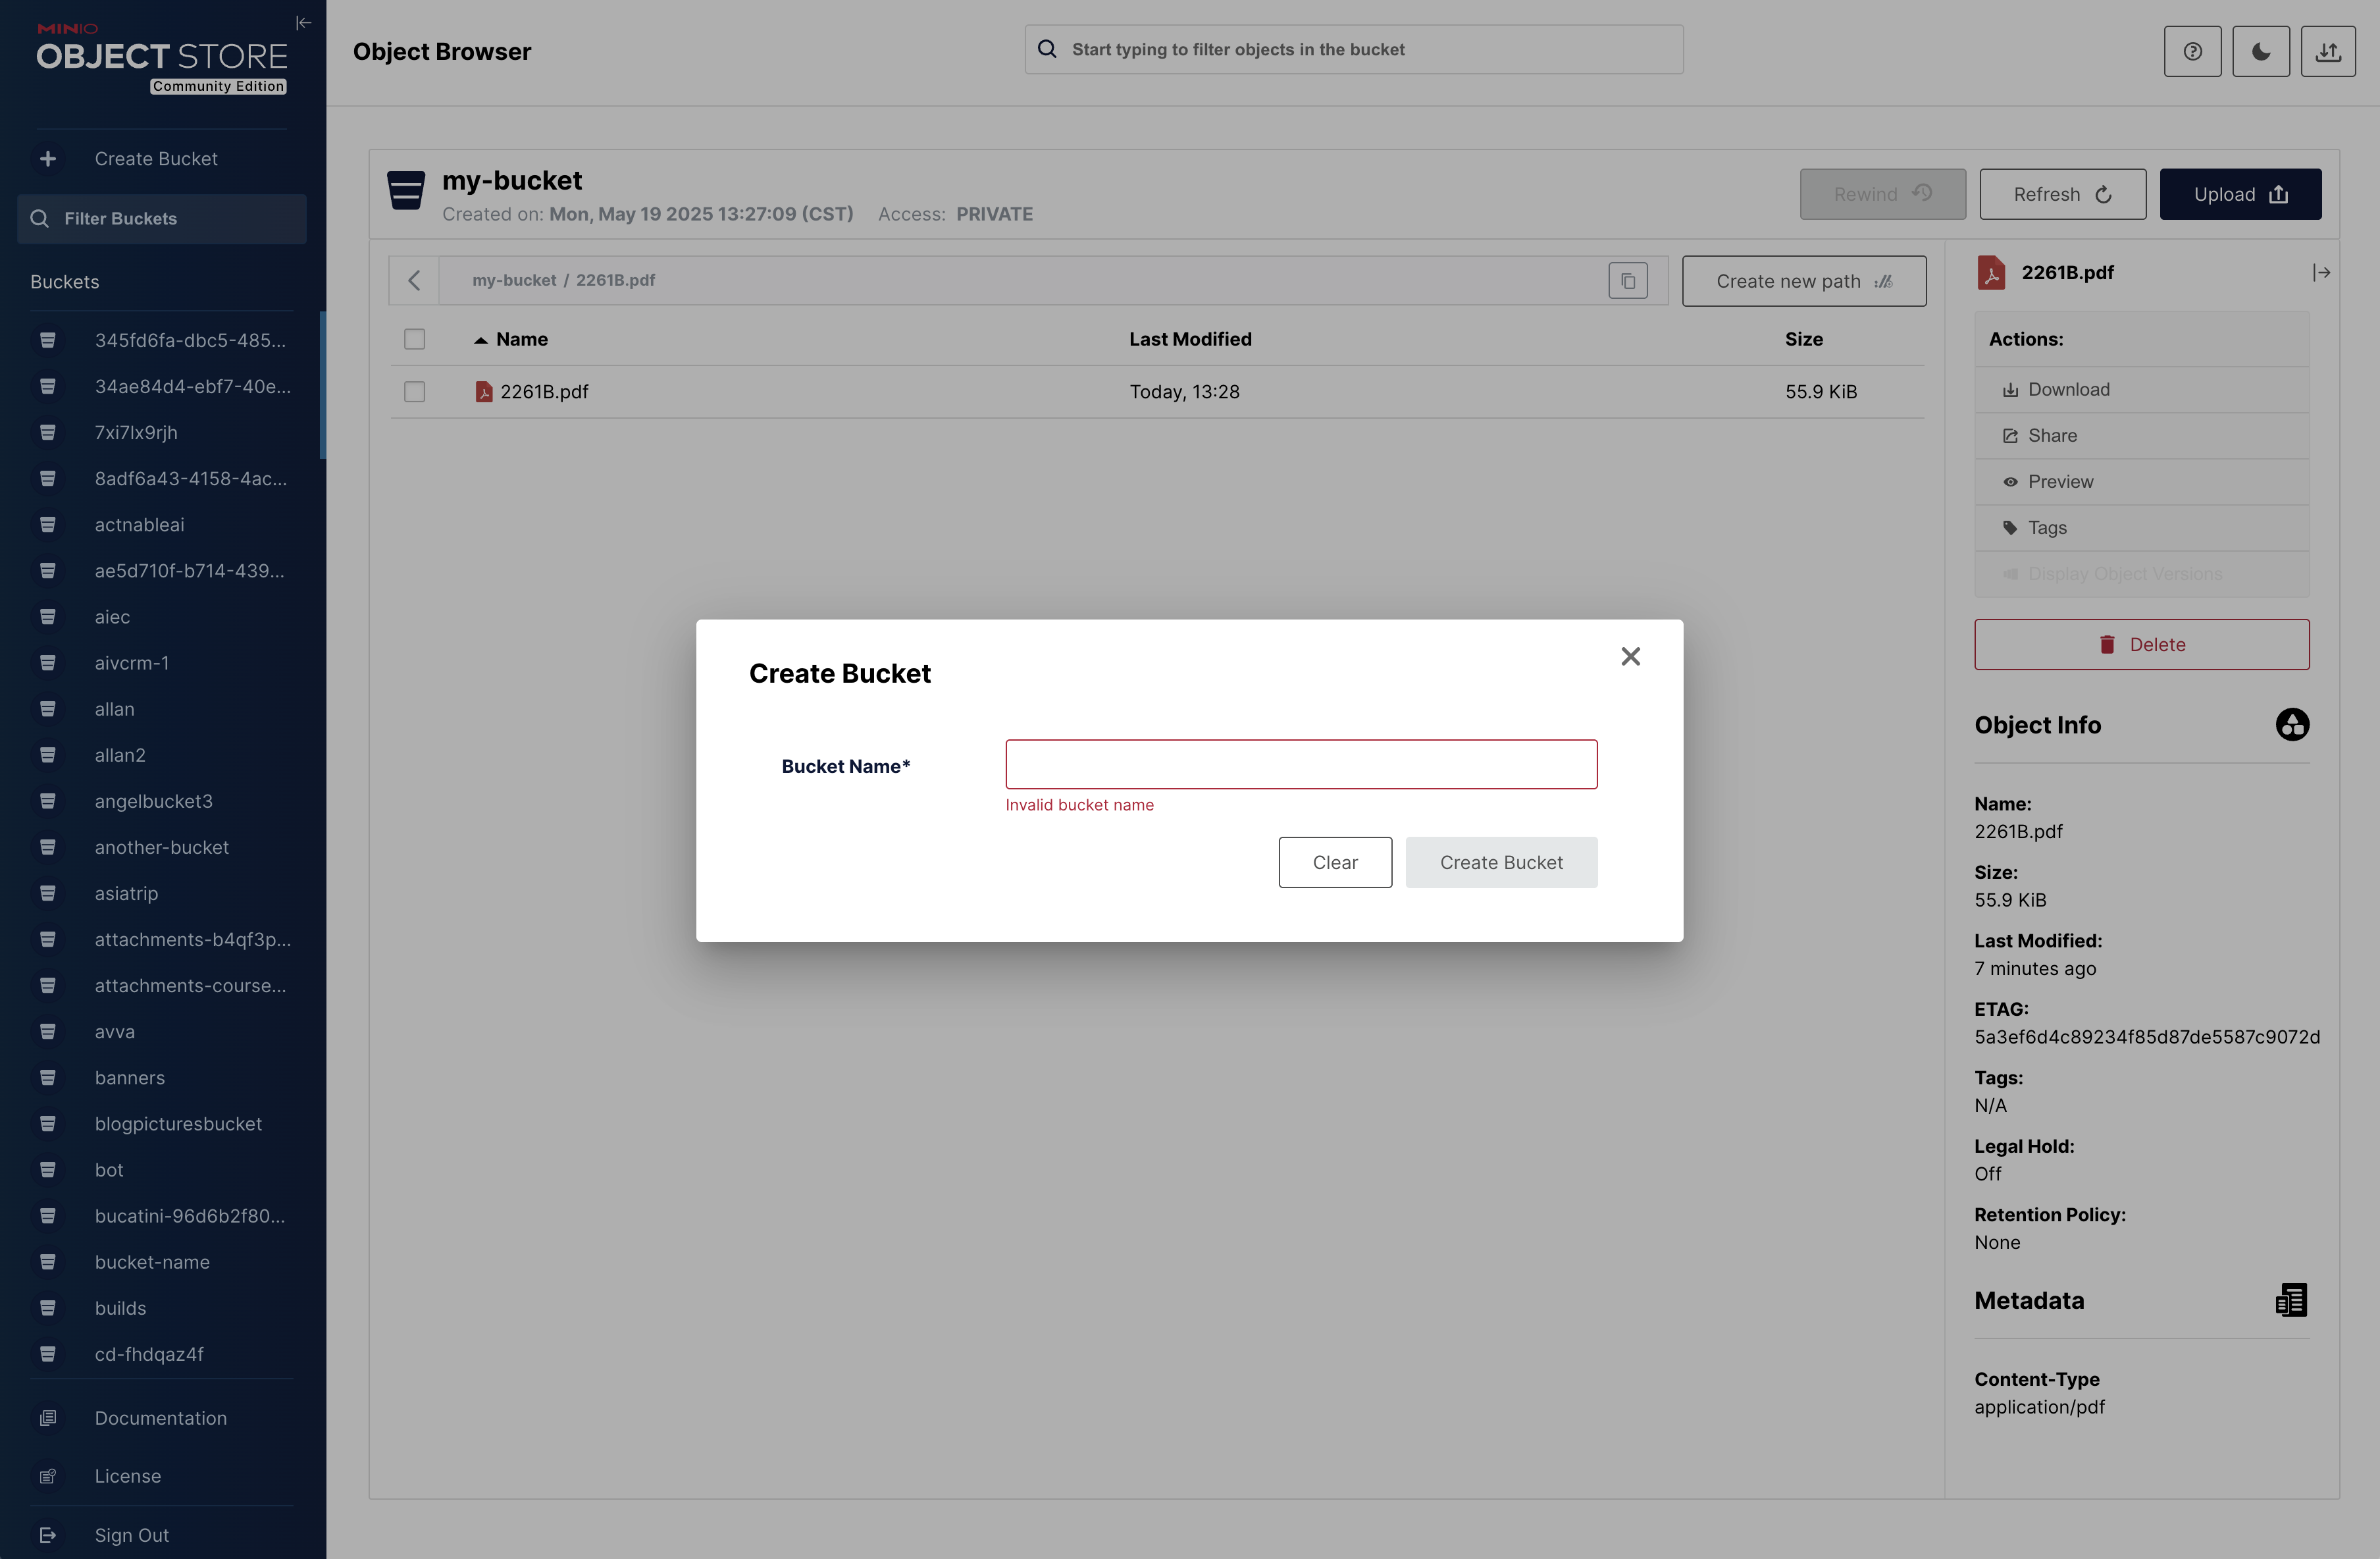Check the 2261B.pdf row checkbox
Image resolution: width=2380 pixels, height=1559 pixels.
(x=414, y=392)
